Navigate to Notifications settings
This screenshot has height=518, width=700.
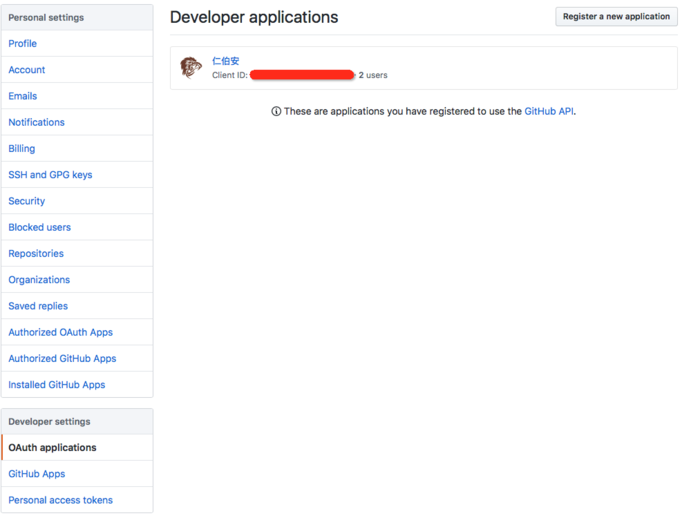tap(37, 122)
